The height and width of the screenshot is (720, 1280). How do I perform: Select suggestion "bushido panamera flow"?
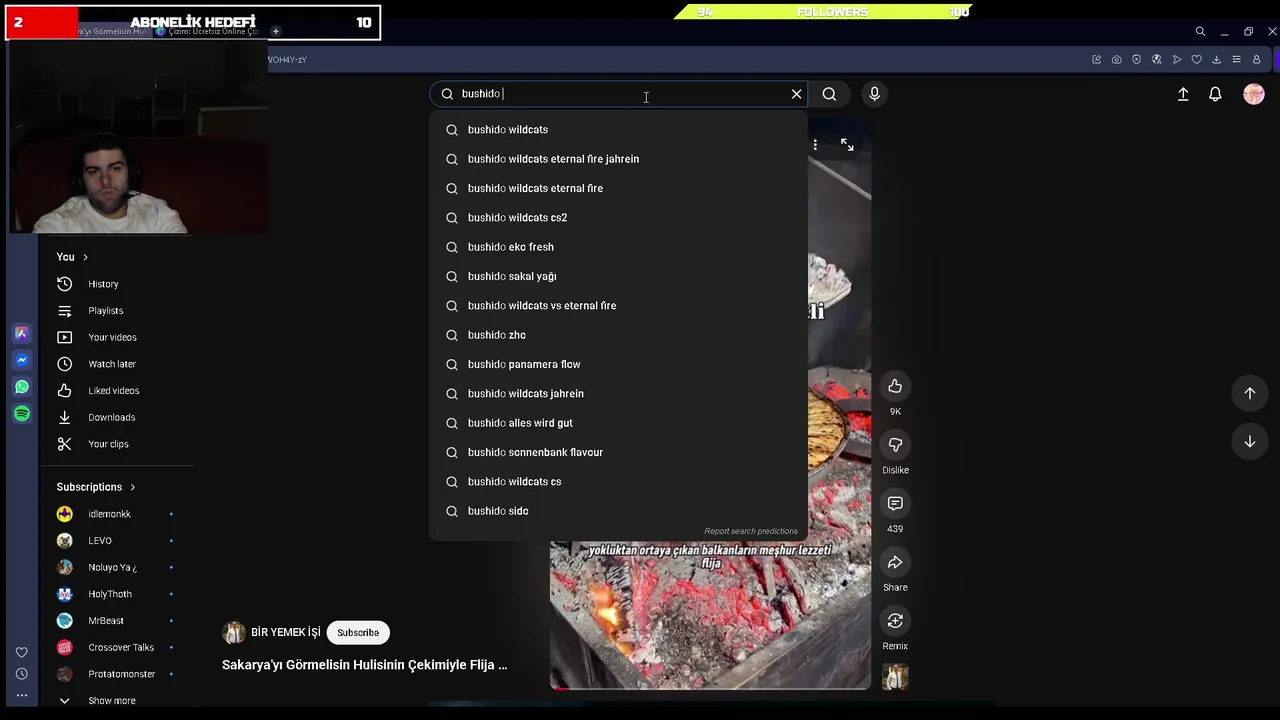click(618, 364)
